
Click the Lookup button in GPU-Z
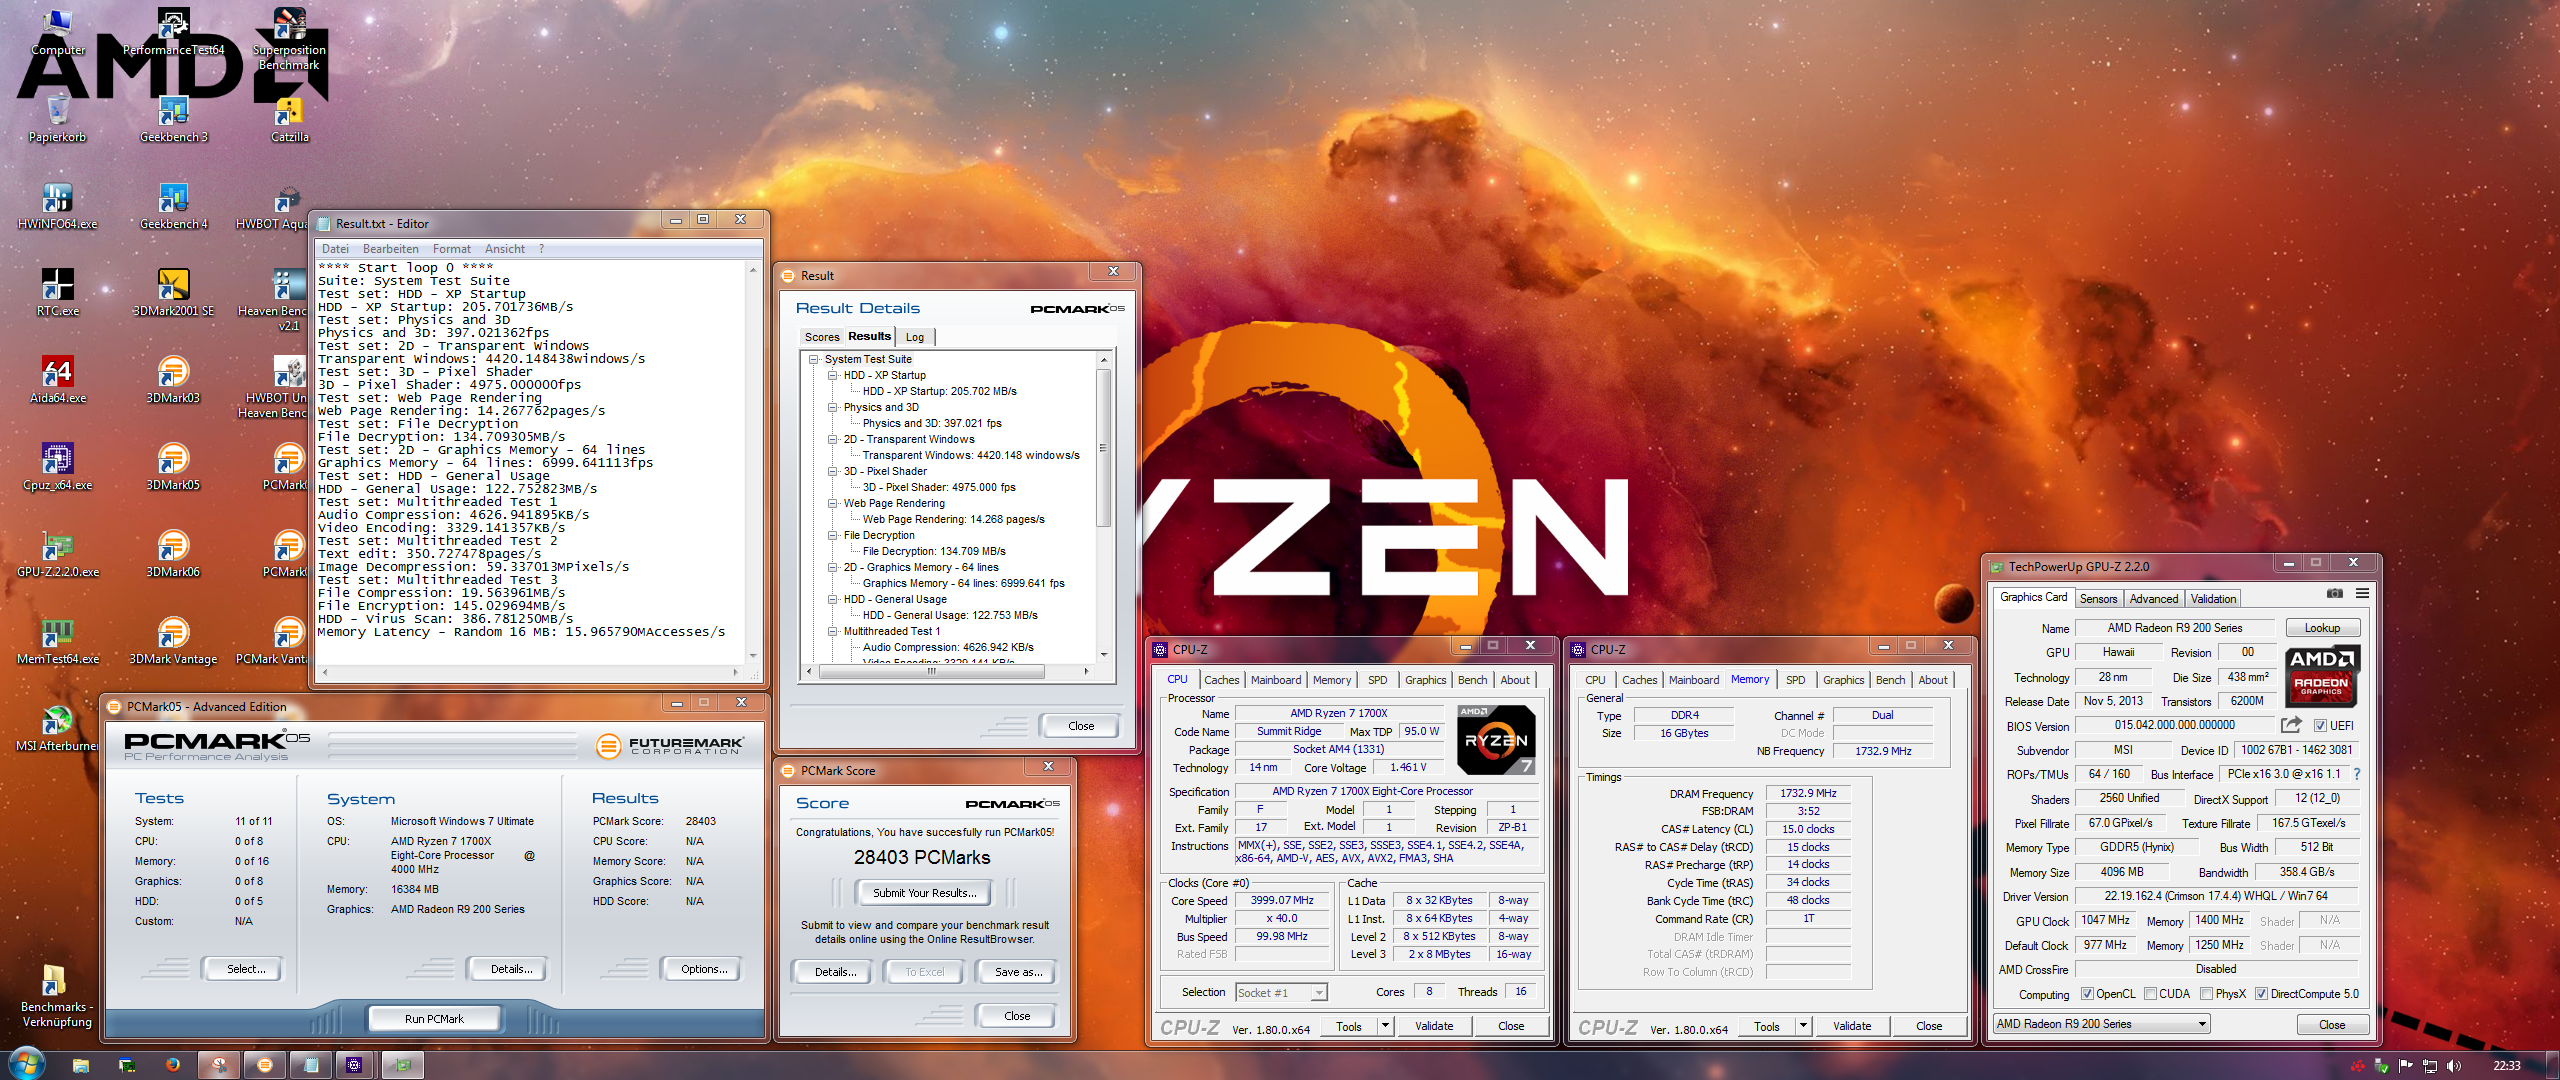(x=2322, y=628)
